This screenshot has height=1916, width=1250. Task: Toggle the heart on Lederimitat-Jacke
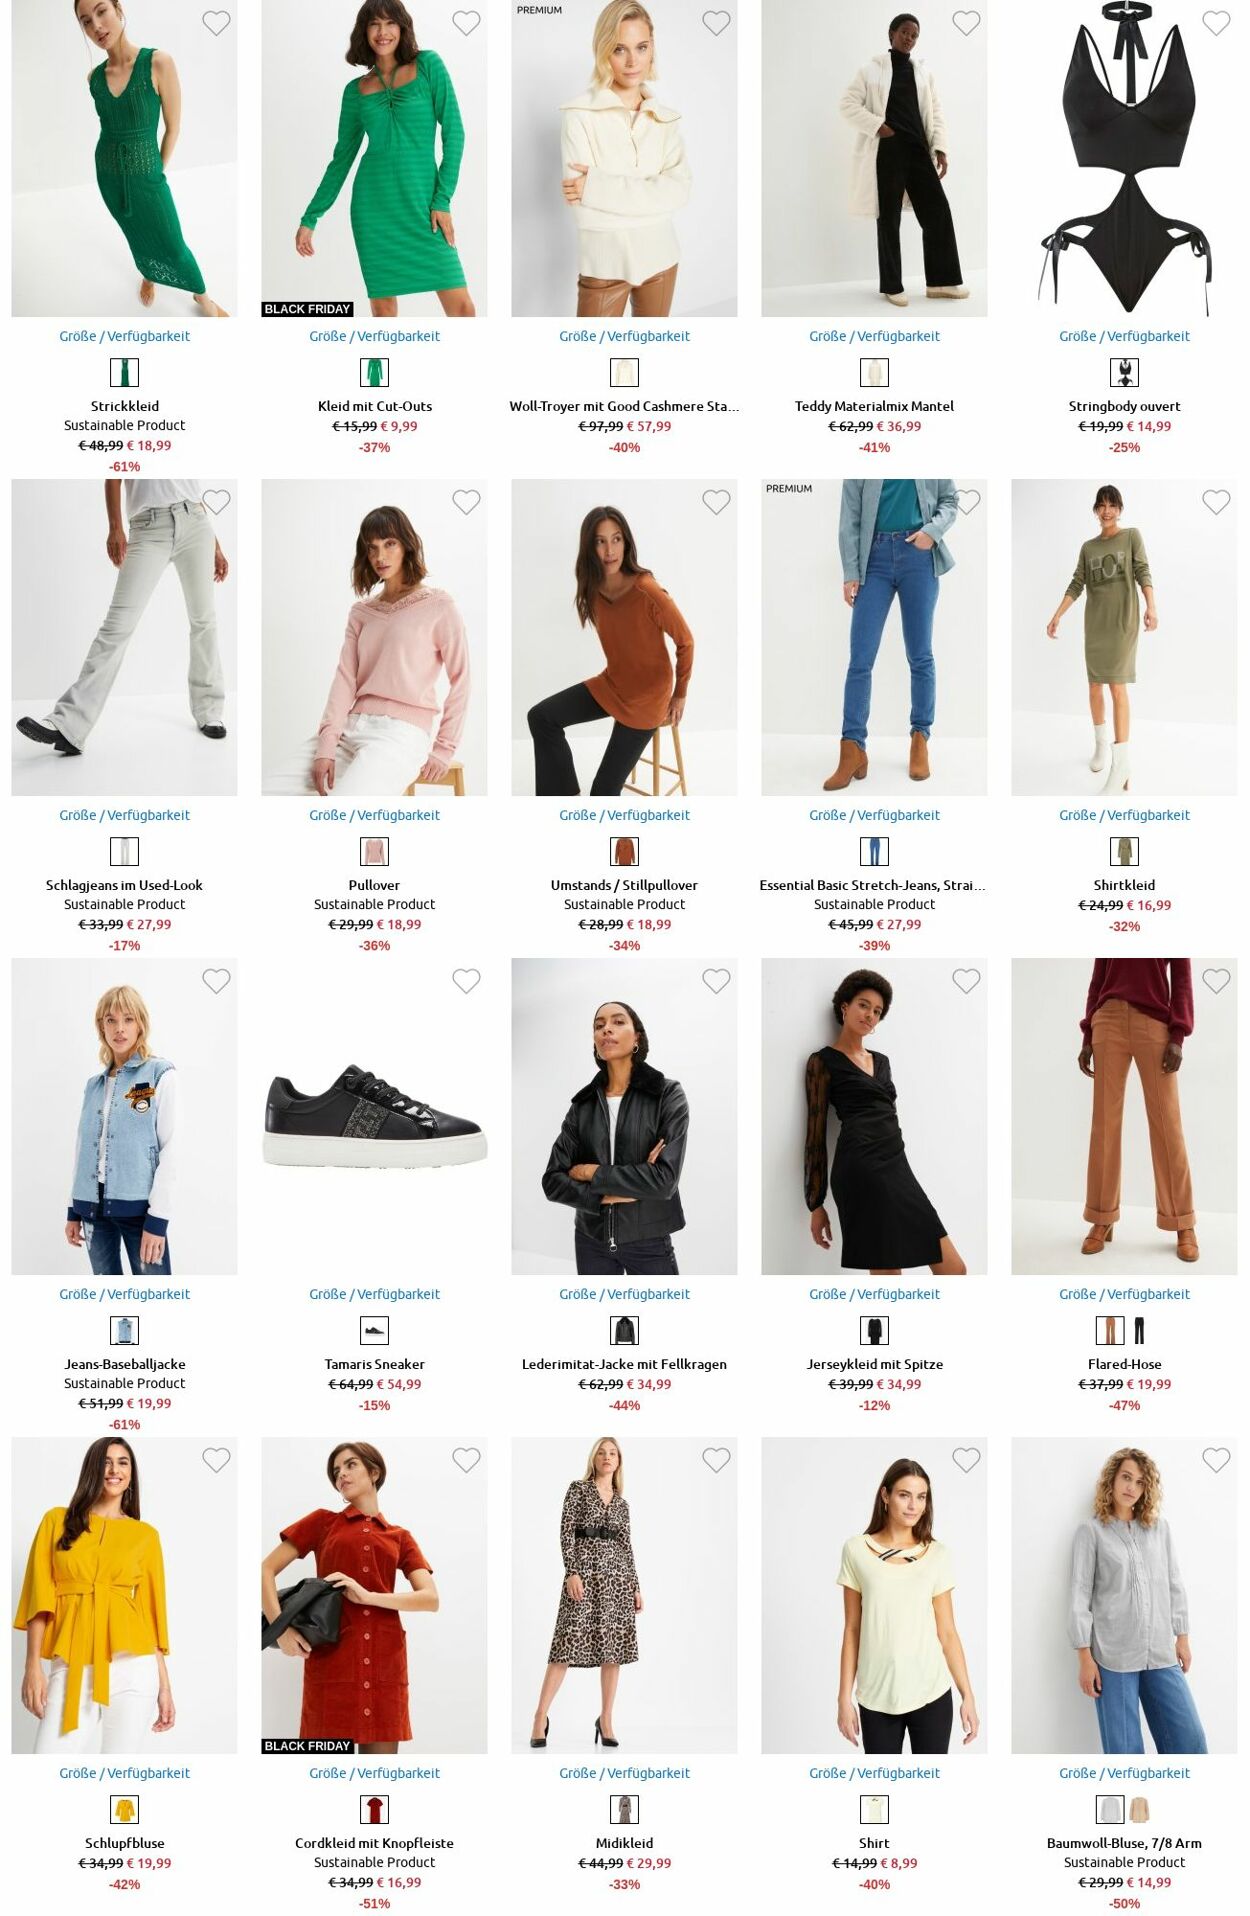point(716,981)
